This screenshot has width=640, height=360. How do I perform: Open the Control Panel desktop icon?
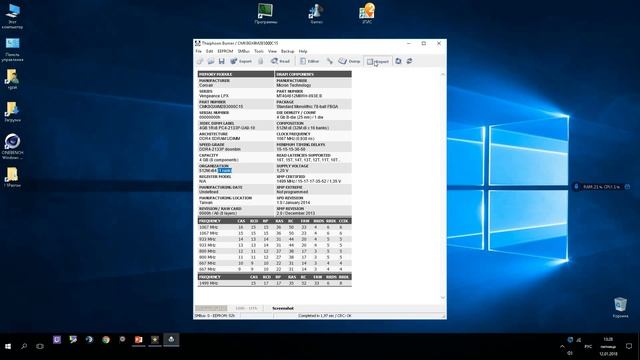[13, 49]
